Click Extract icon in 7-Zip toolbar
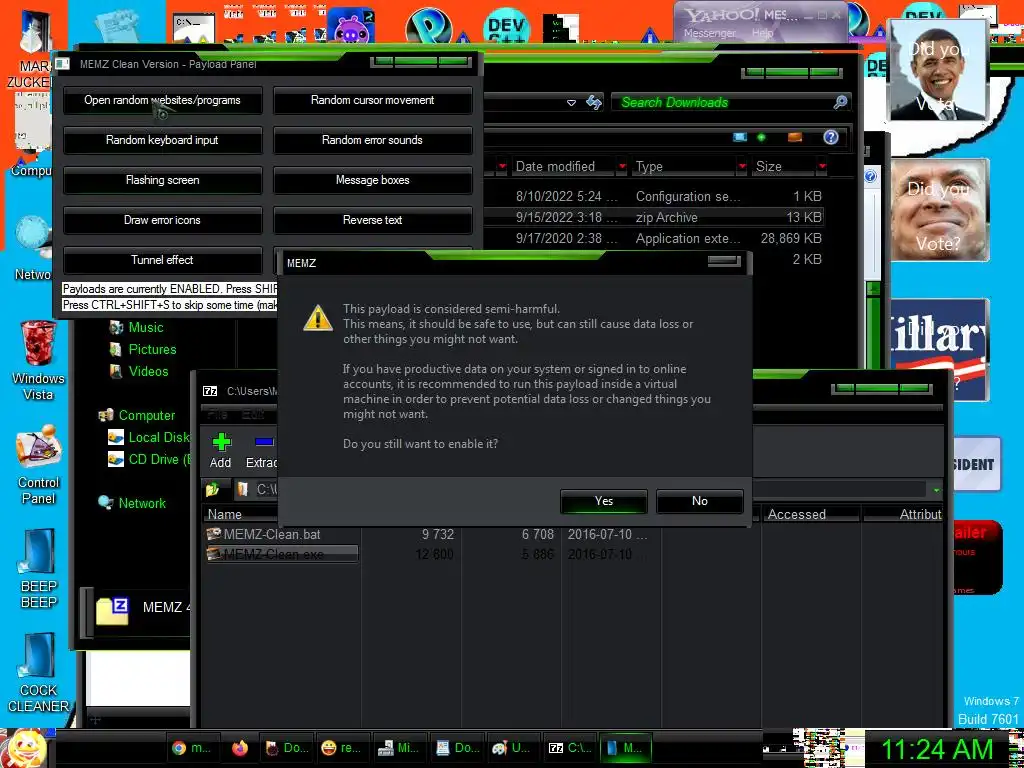The image size is (1024, 768). click(264, 442)
